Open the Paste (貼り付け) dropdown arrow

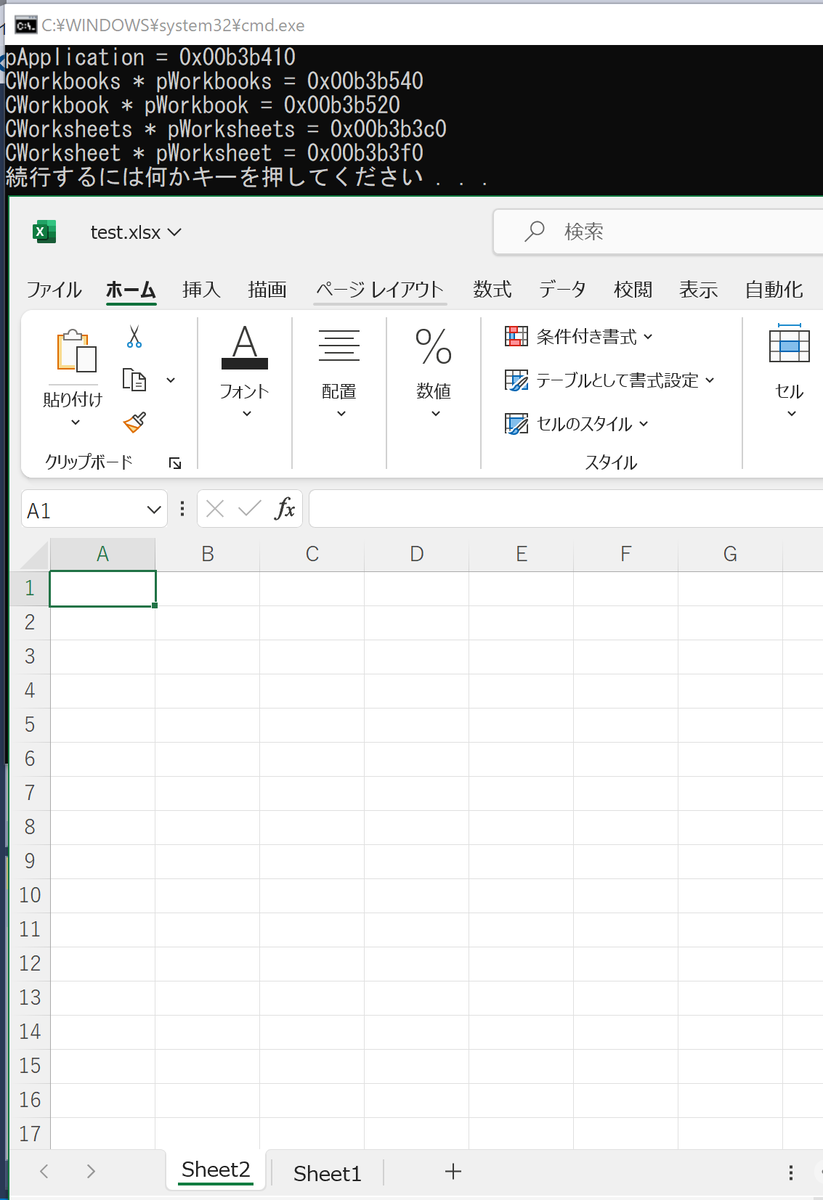[77, 423]
